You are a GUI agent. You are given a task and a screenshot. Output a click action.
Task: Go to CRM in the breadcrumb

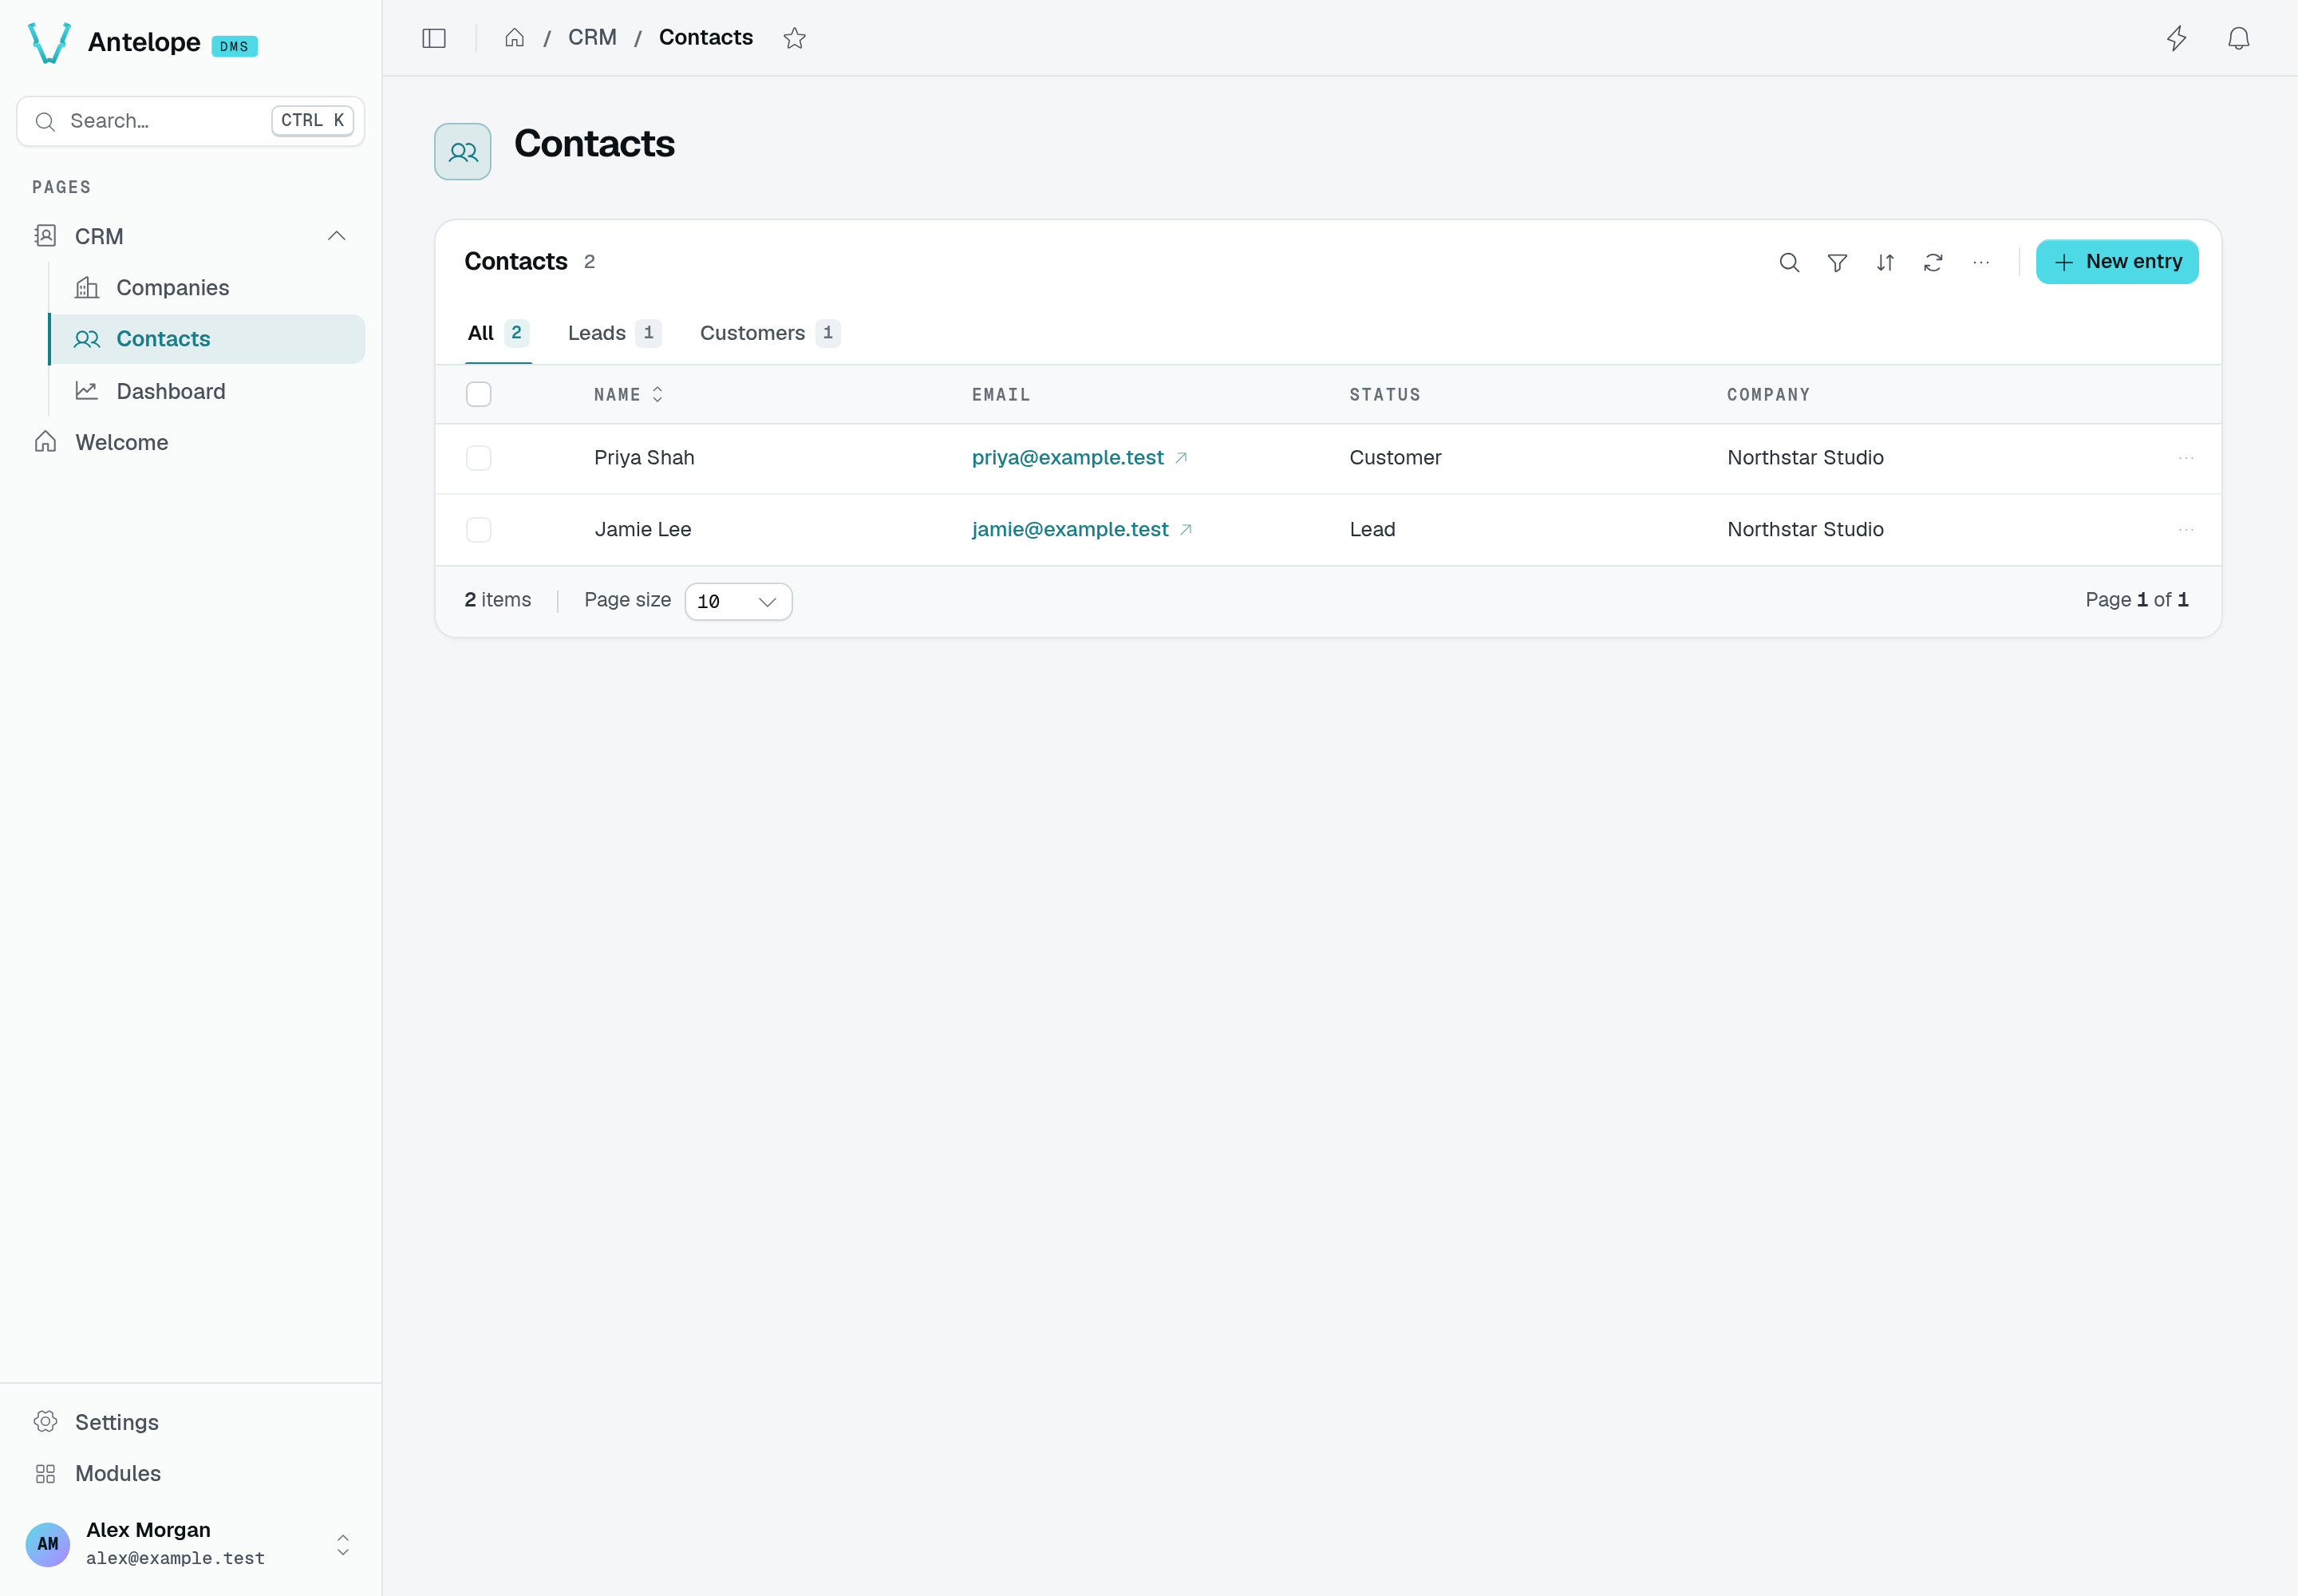click(592, 37)
